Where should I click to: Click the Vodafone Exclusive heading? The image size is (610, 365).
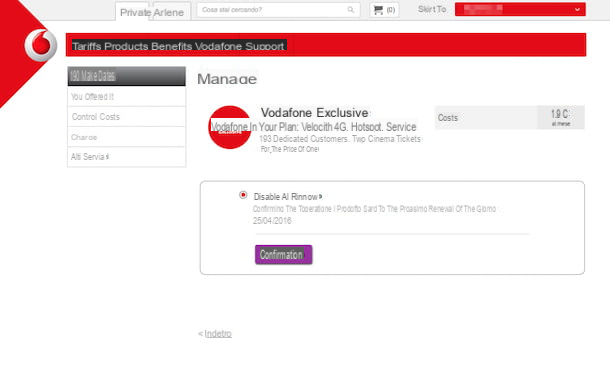pyautogui.click(x=314, y=113)
